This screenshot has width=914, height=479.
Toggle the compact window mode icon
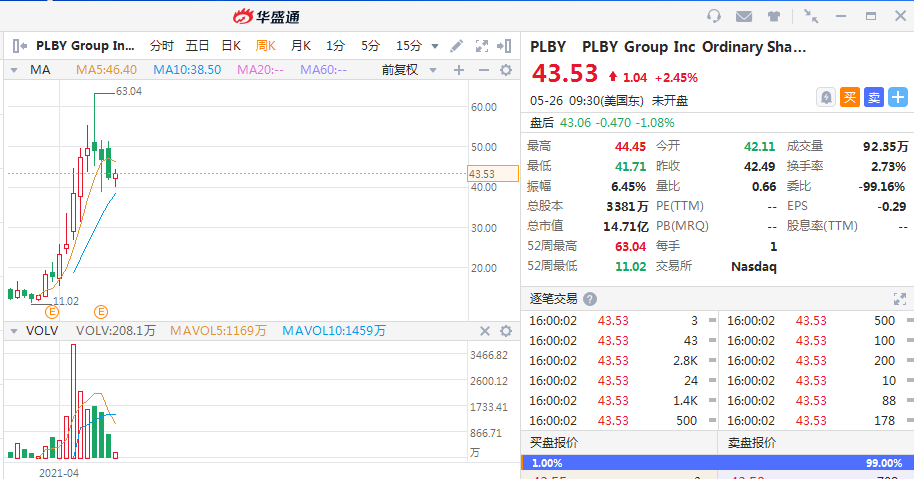[811, 16]
